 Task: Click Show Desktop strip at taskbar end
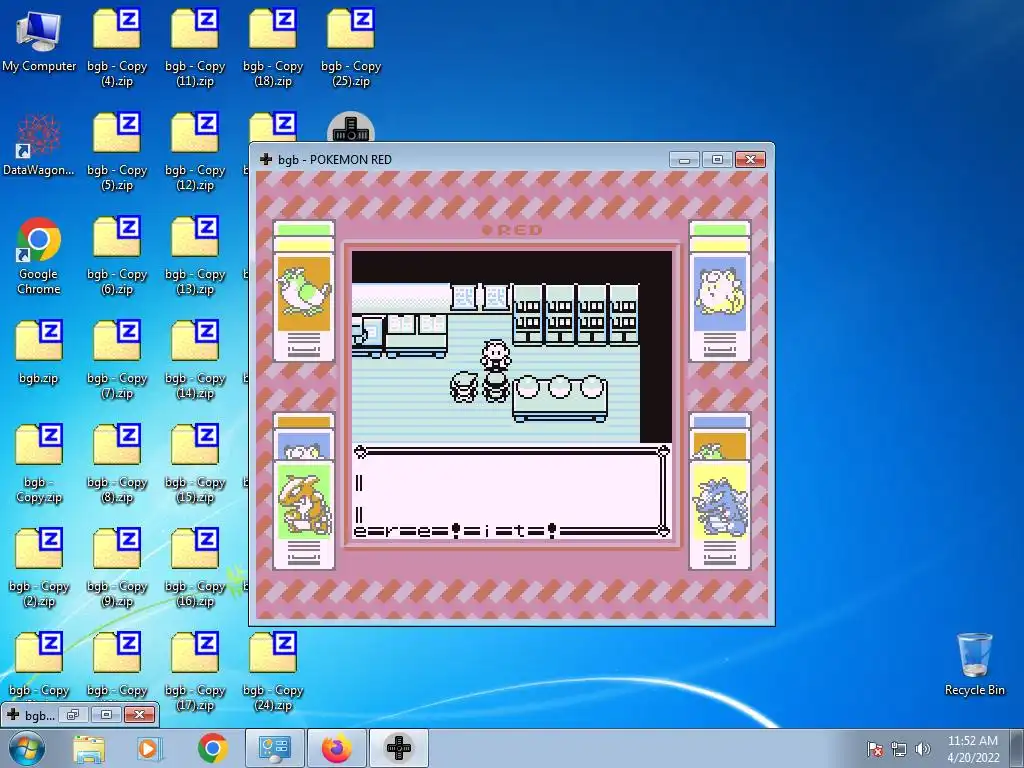(x=1017, y=748)
